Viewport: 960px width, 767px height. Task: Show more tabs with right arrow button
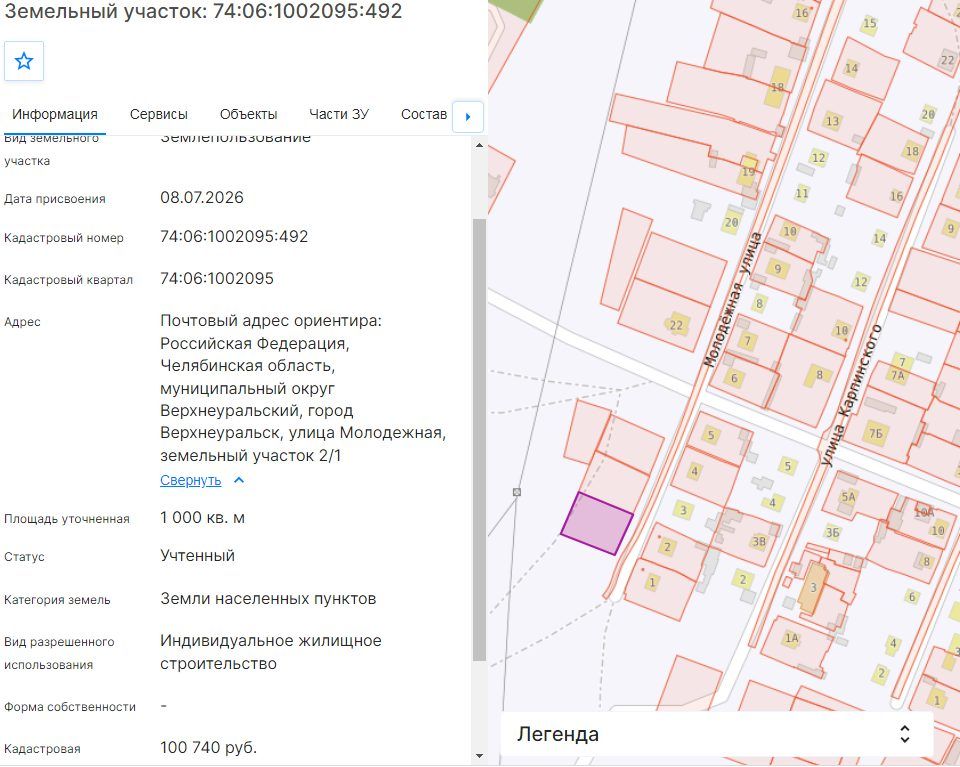468,116
